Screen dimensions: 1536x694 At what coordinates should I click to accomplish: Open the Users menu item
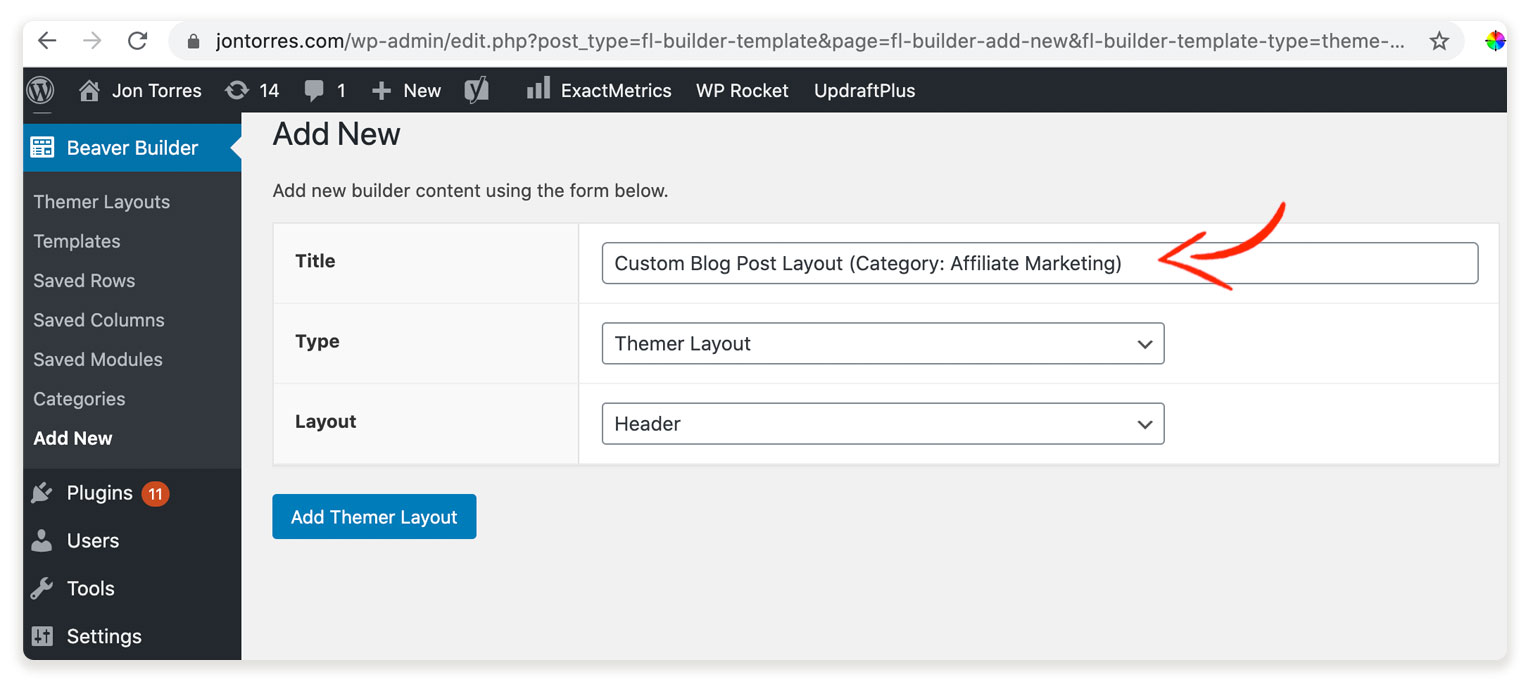pos(93,541)
